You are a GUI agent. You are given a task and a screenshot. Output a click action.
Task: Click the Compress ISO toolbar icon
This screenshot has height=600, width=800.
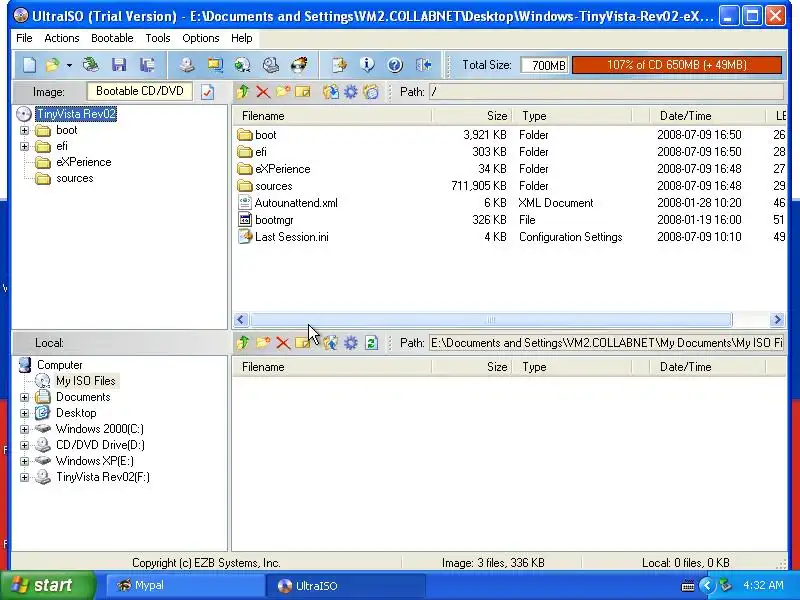[x=215, y=65]
